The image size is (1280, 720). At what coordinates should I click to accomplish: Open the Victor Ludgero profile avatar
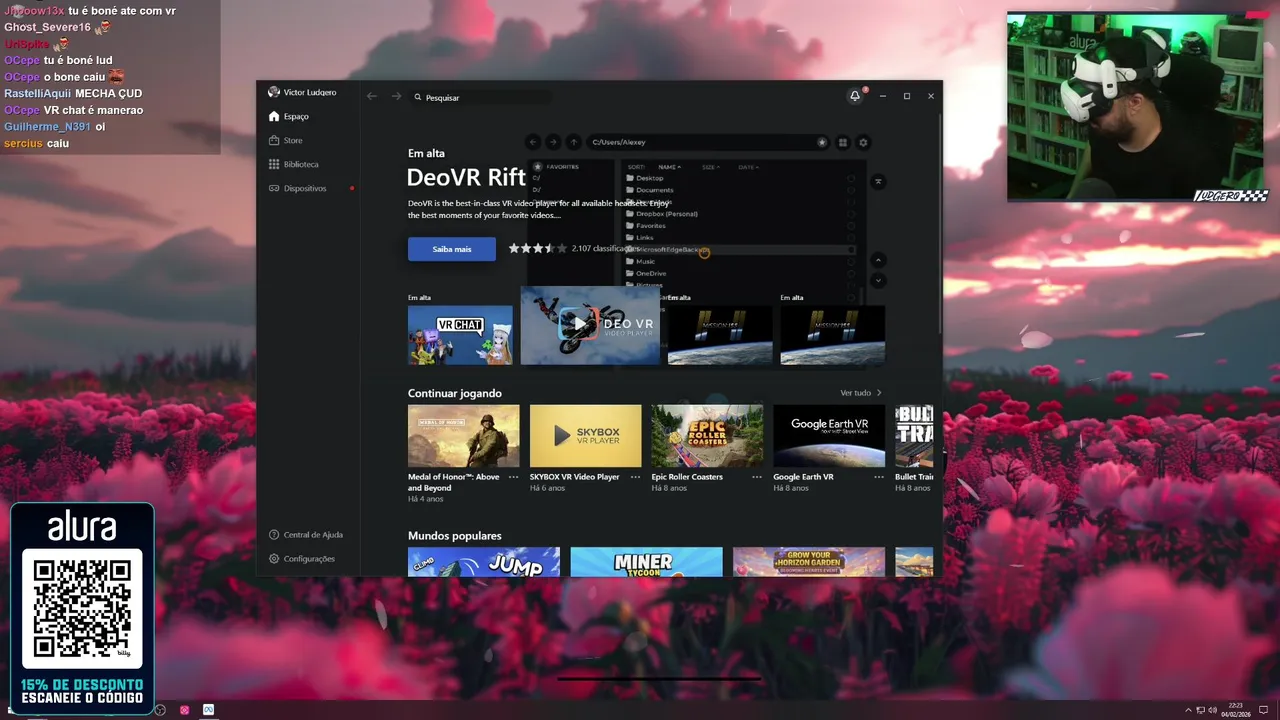tap(274, 92)
